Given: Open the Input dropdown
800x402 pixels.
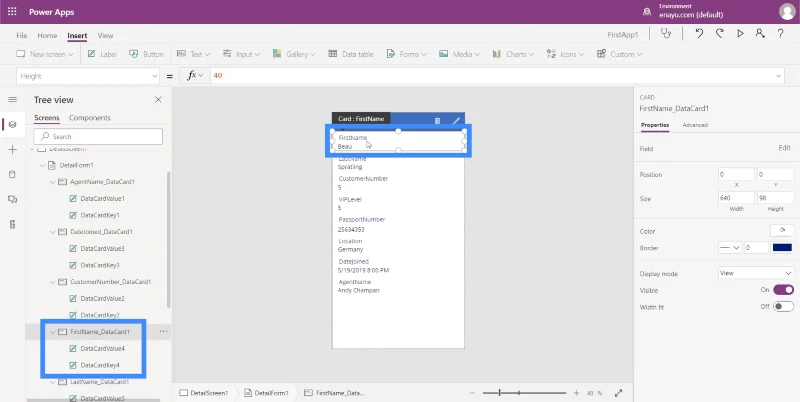Looking at the screenshot, I should click(241, 54).
